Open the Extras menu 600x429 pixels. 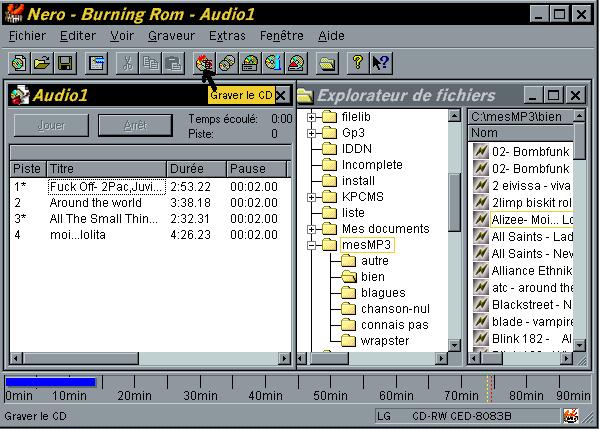[x=227, y=36]
